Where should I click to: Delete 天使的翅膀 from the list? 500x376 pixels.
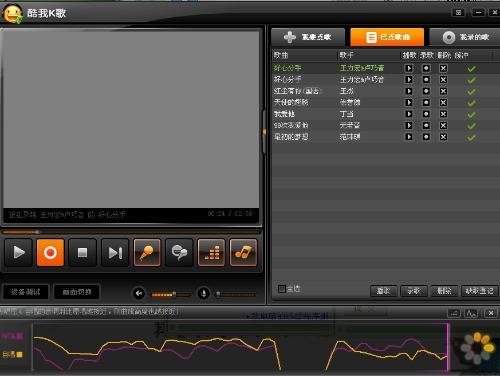tap(443, 102)
